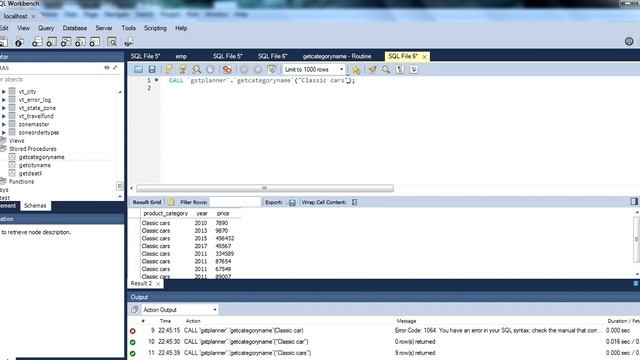Click the star snippet icon after limit dropdown
This screenshot has height=360, width=640.
point(356,70)
